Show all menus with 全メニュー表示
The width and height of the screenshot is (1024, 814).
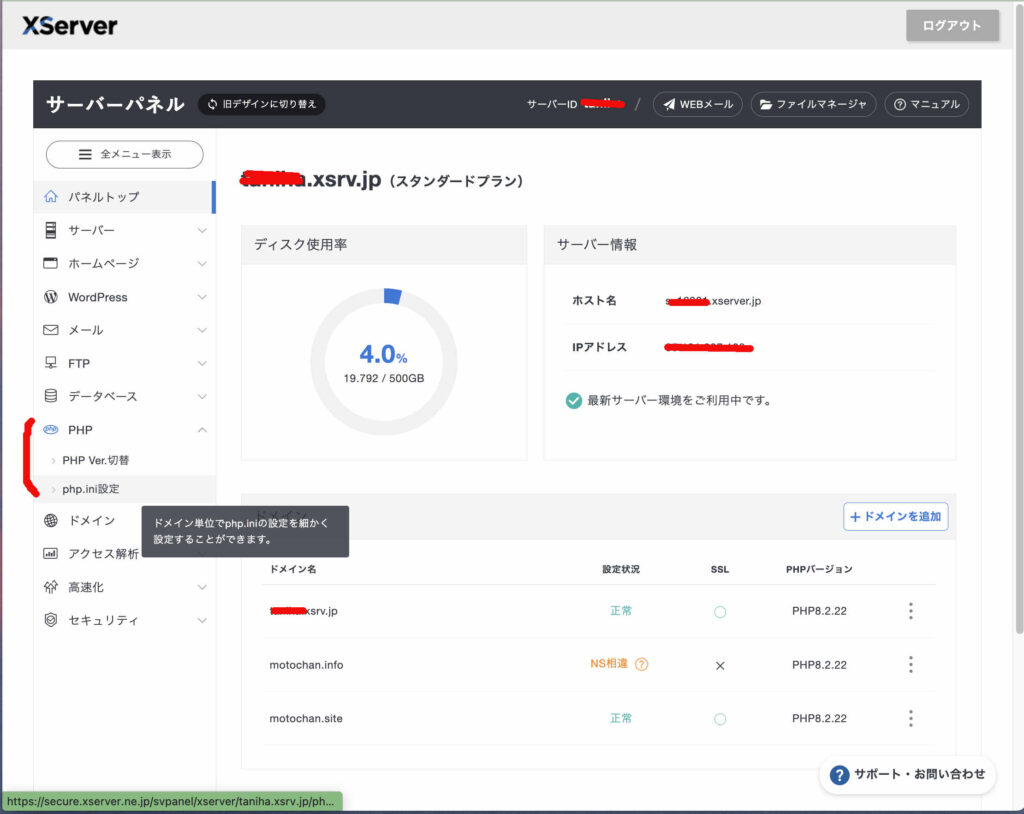click(125, 154)
